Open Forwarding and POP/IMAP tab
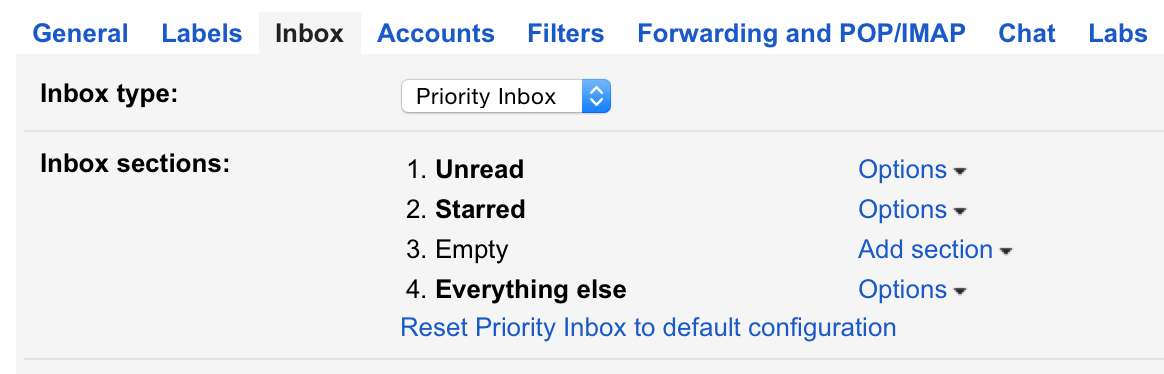 (x=802, y=33)
